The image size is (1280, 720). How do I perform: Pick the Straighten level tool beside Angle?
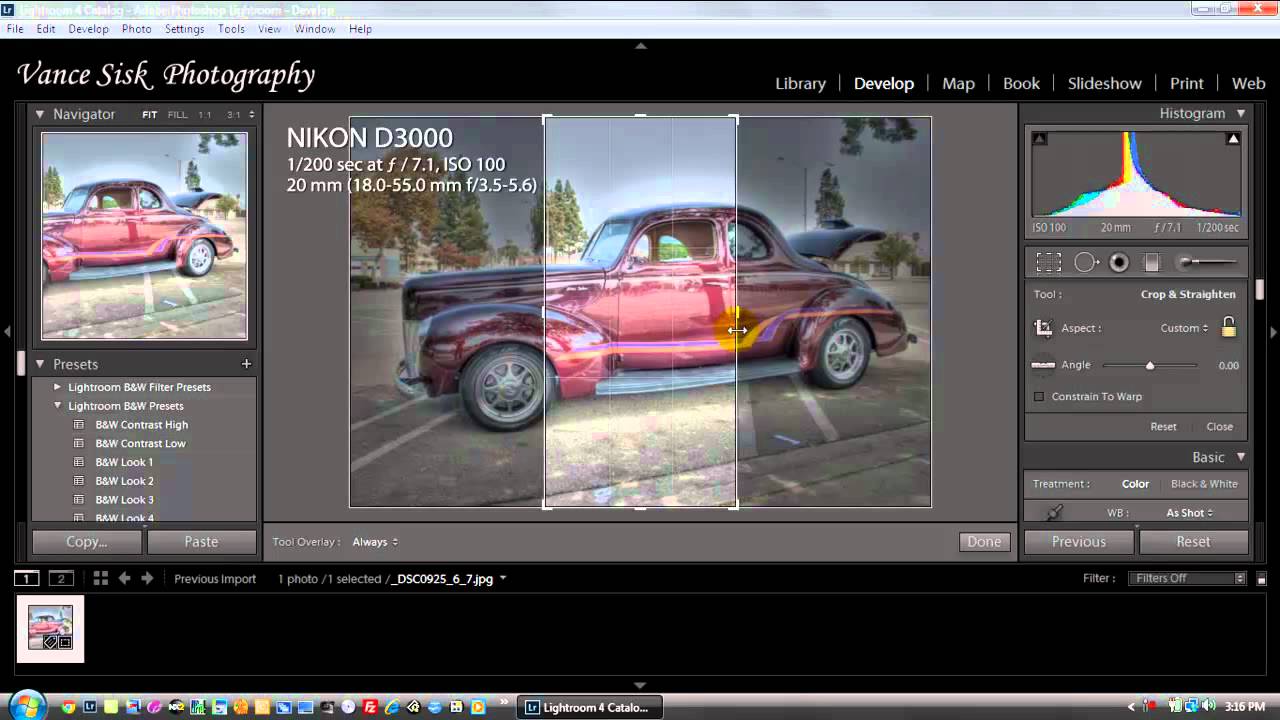pyautogui.click(x=1043, y=365)
